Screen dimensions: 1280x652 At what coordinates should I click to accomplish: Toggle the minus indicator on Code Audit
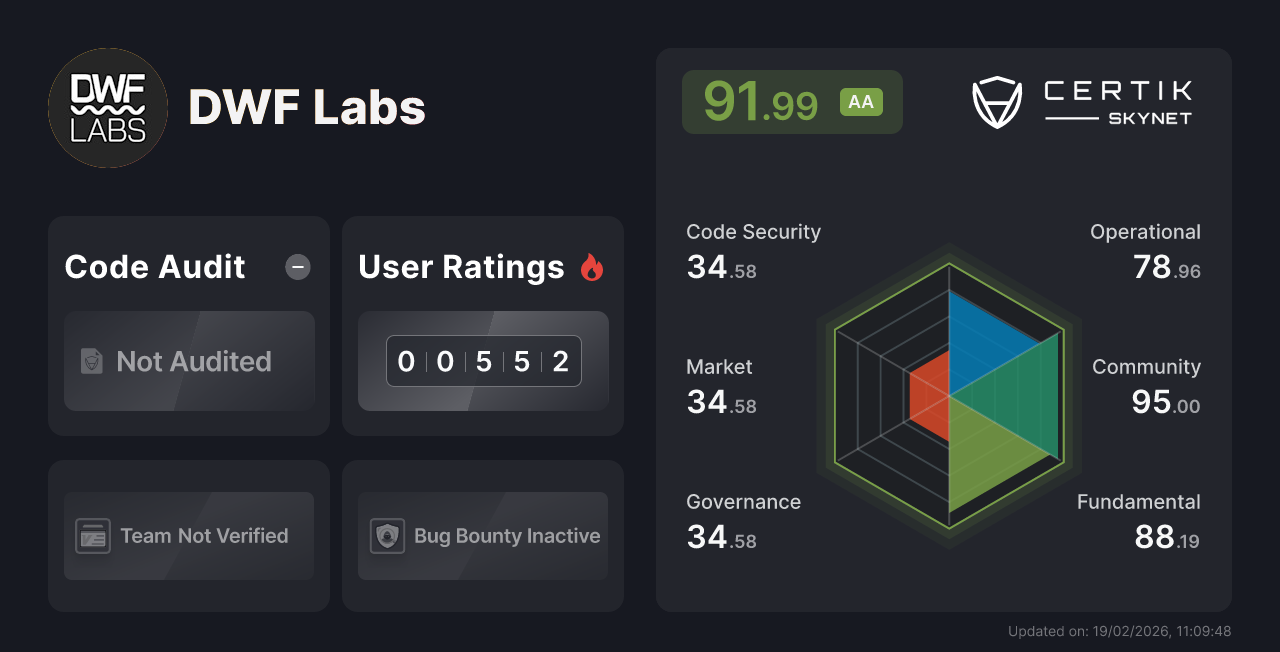[297, 267]
